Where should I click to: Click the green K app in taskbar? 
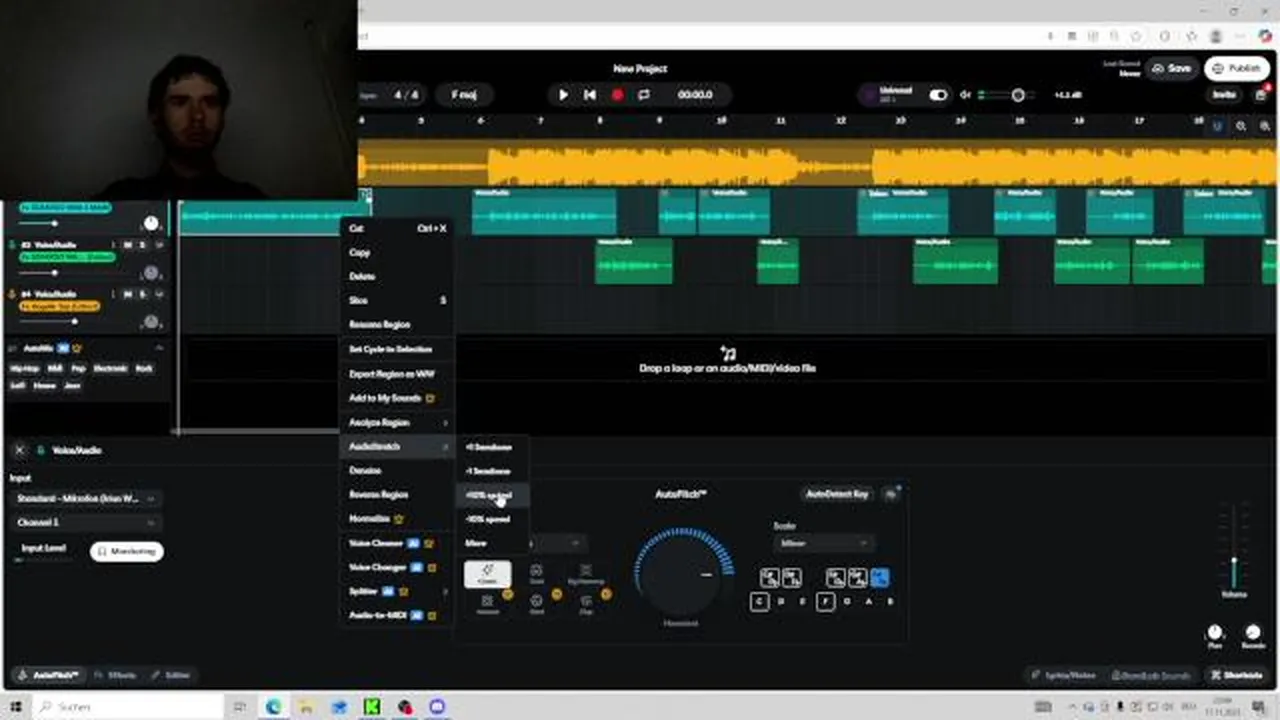tap(372, 707)
